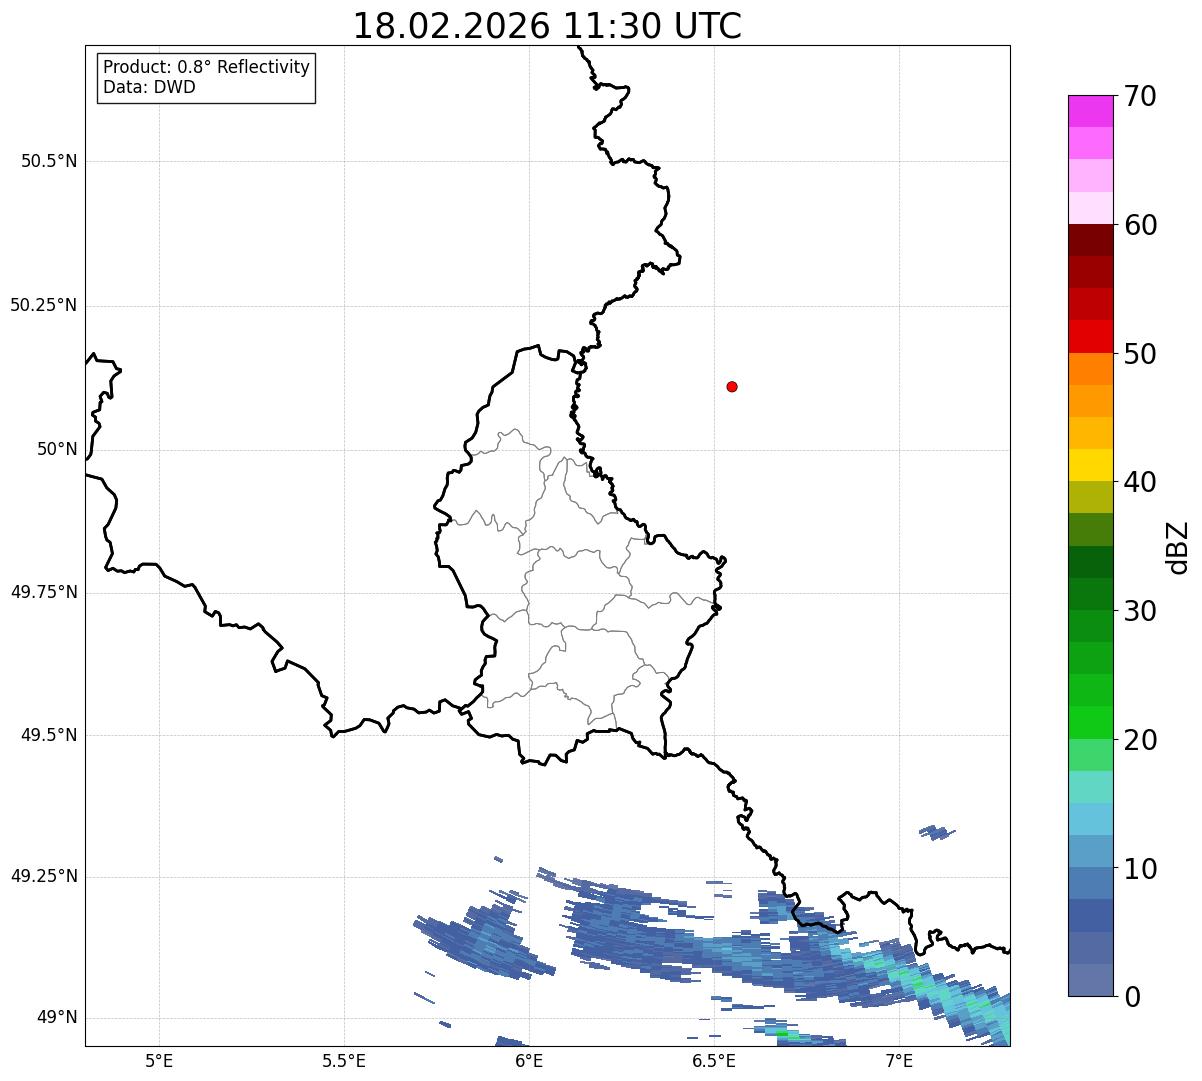This screenshot has height=1081, width=1202.
Task: Click the 60 tick on colorbar
Action: [1141, 225]
